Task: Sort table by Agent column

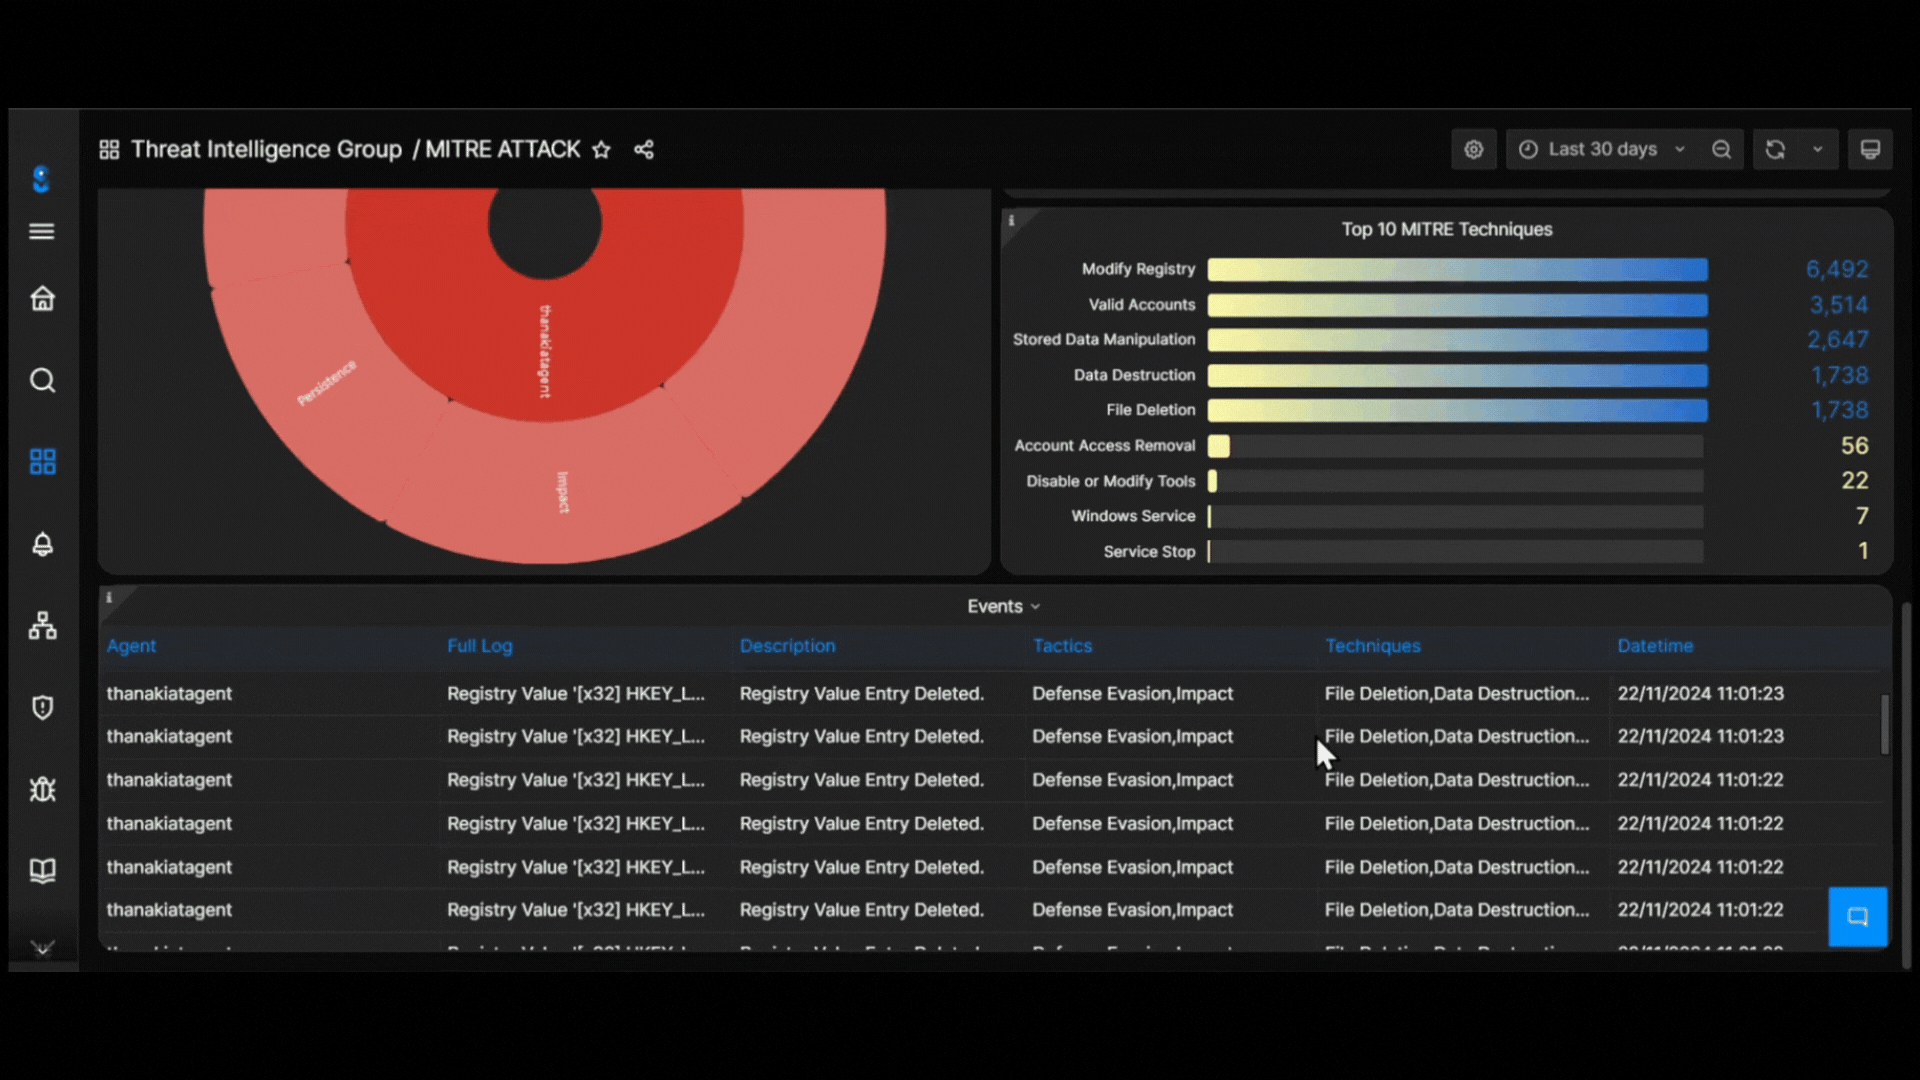Action: click(131, 646)
